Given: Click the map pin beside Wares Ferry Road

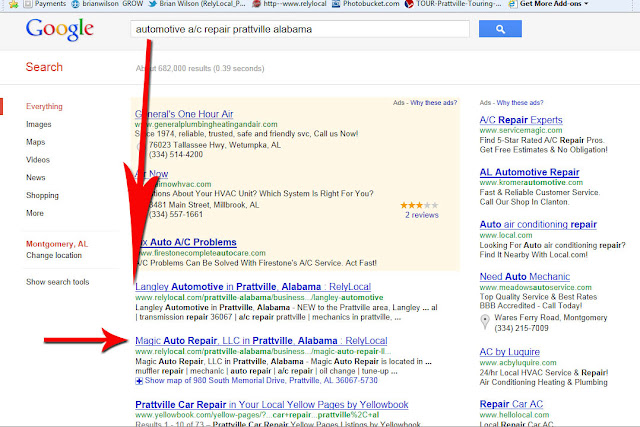Looking at the screenshot, I should [x=484, y=322].
